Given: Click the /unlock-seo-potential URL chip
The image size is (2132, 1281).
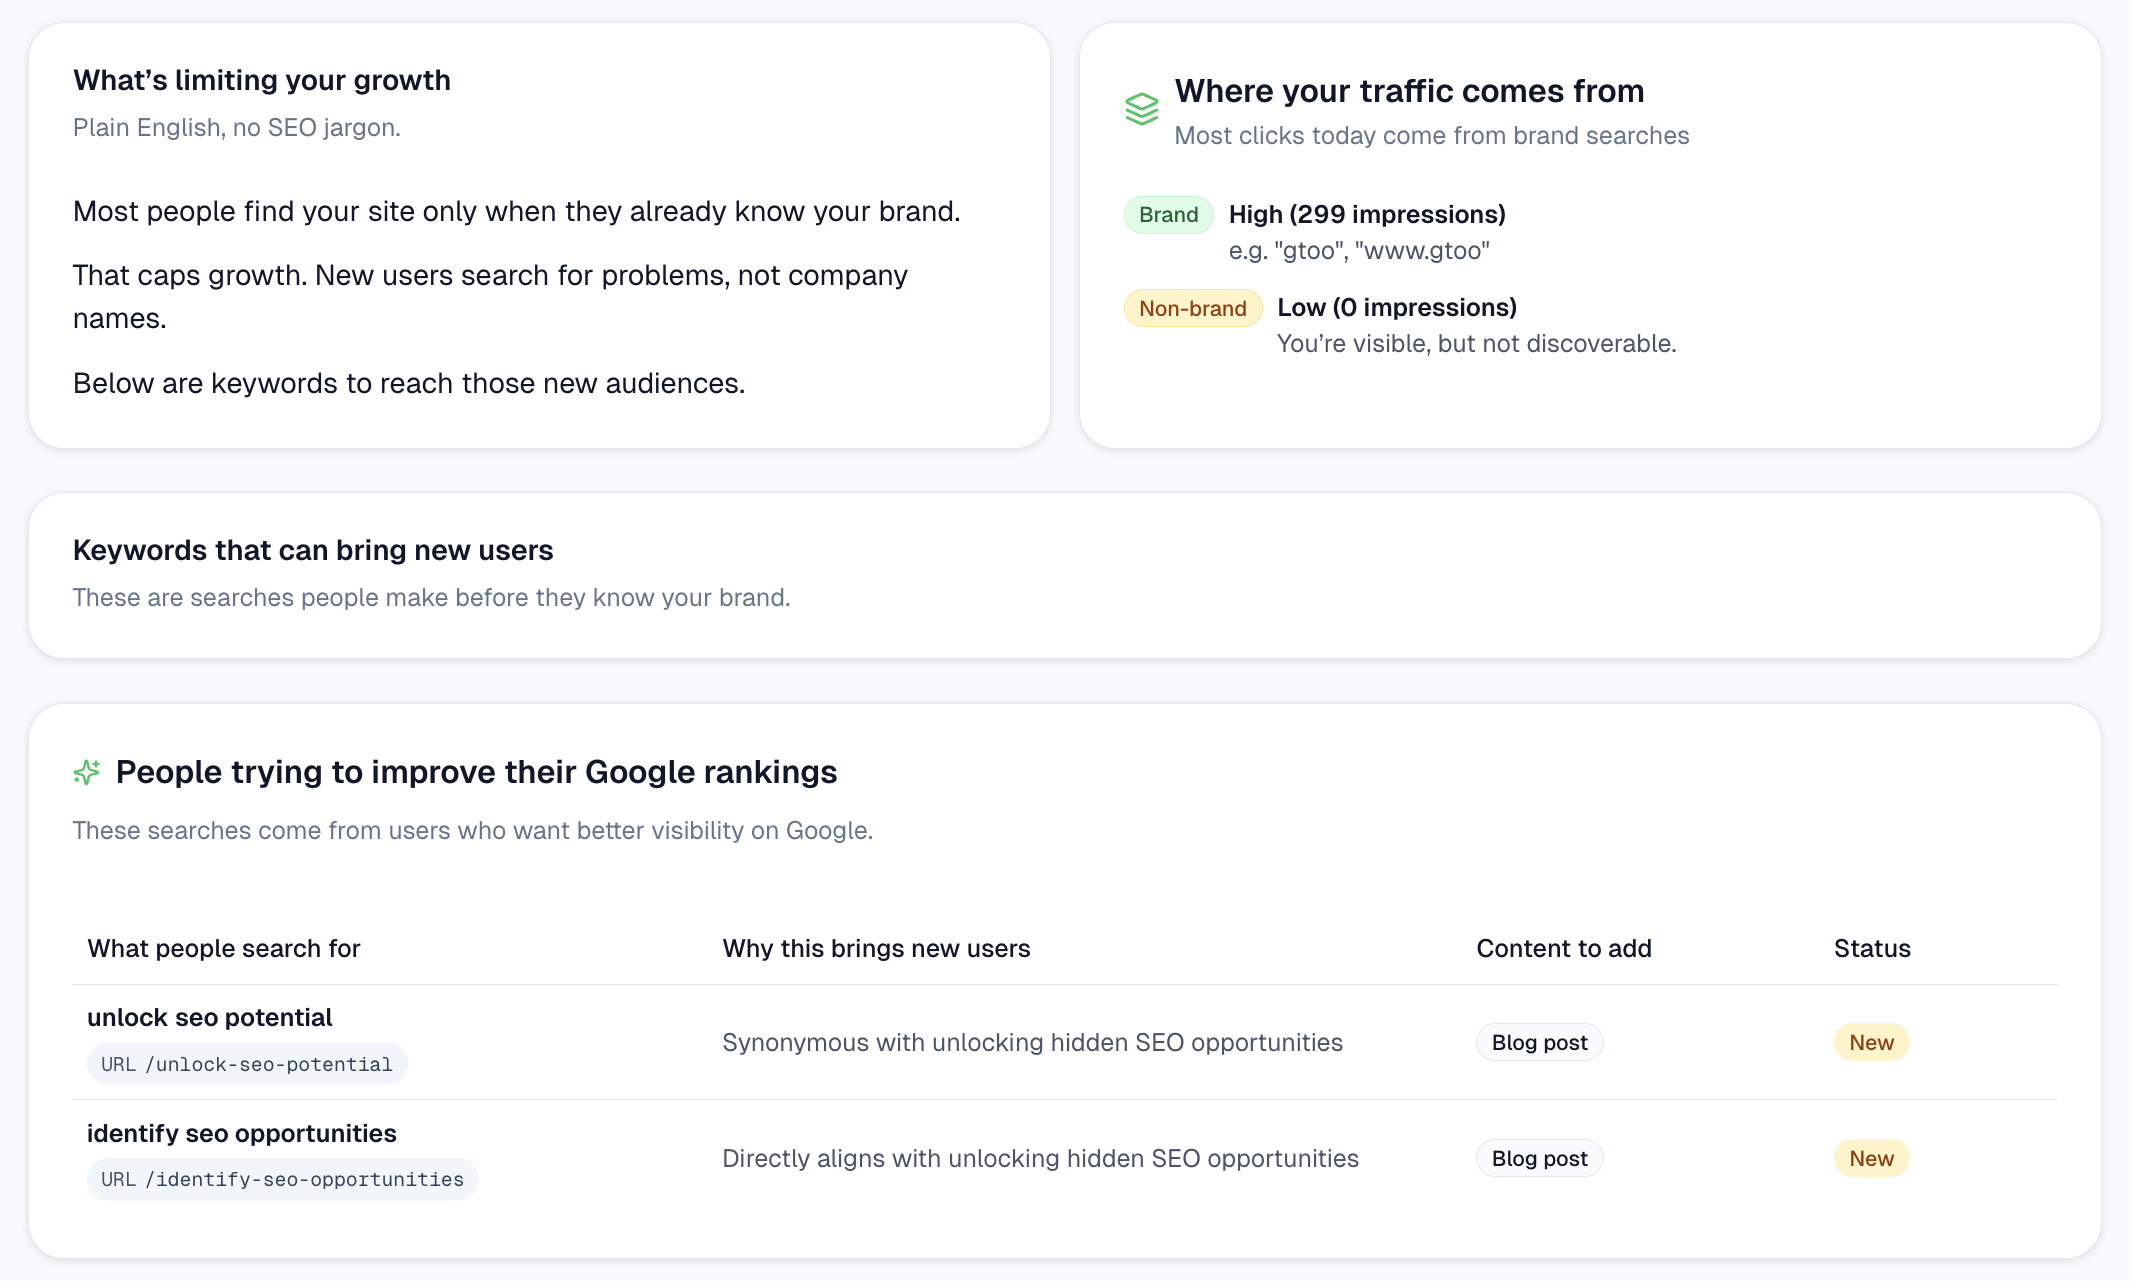Looking at the screenshot, I should (247, 1064).
